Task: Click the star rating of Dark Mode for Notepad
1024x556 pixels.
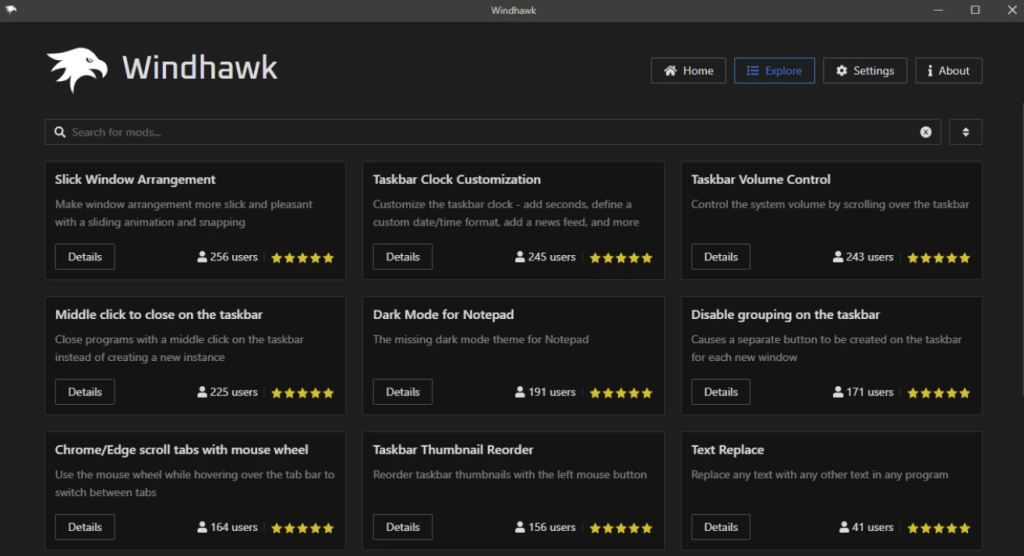Action: point(620,393)
